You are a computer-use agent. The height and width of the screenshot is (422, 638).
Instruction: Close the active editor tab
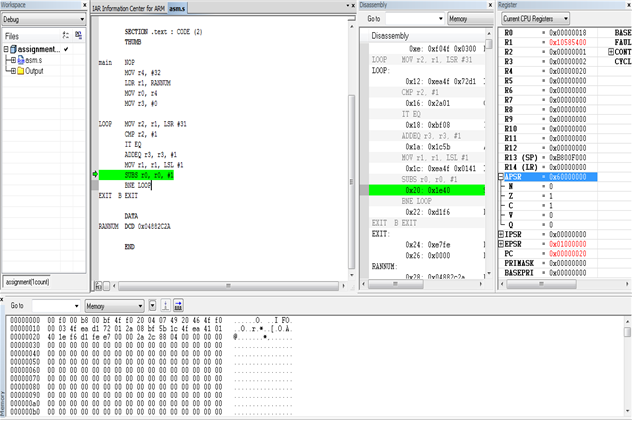tap(353, 5)
